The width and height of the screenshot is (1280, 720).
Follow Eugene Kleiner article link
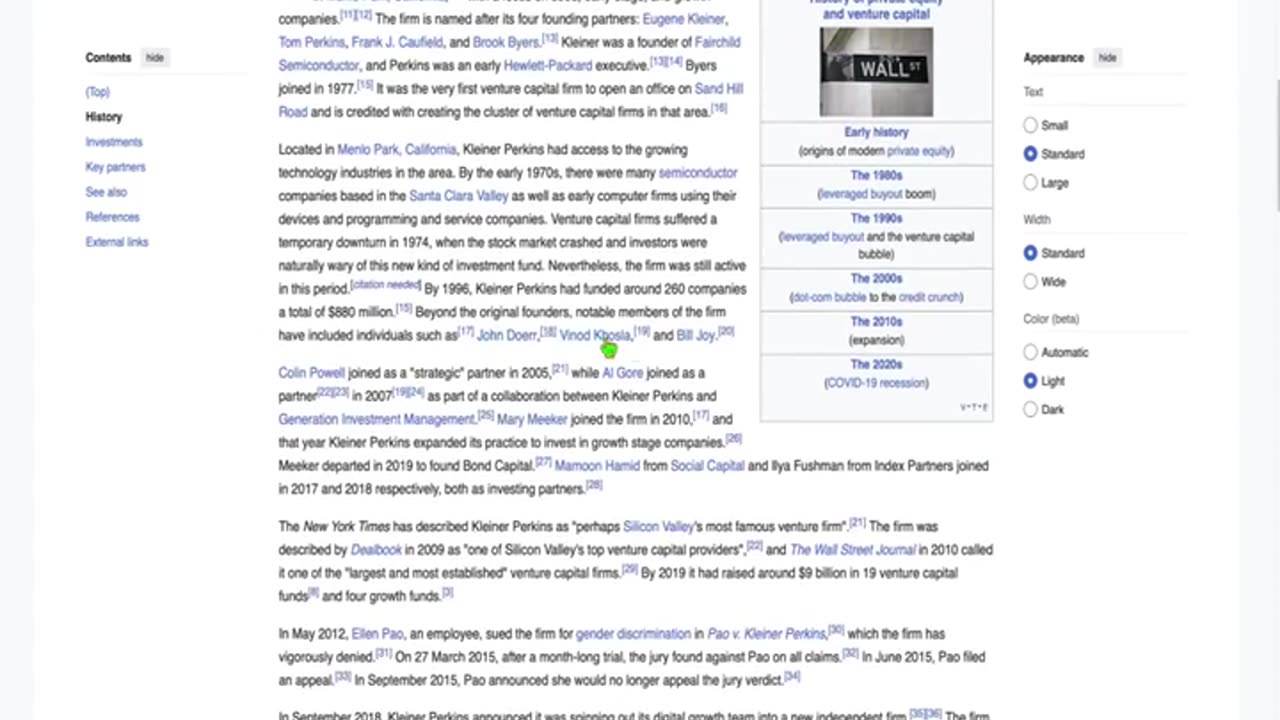[684, 19]
